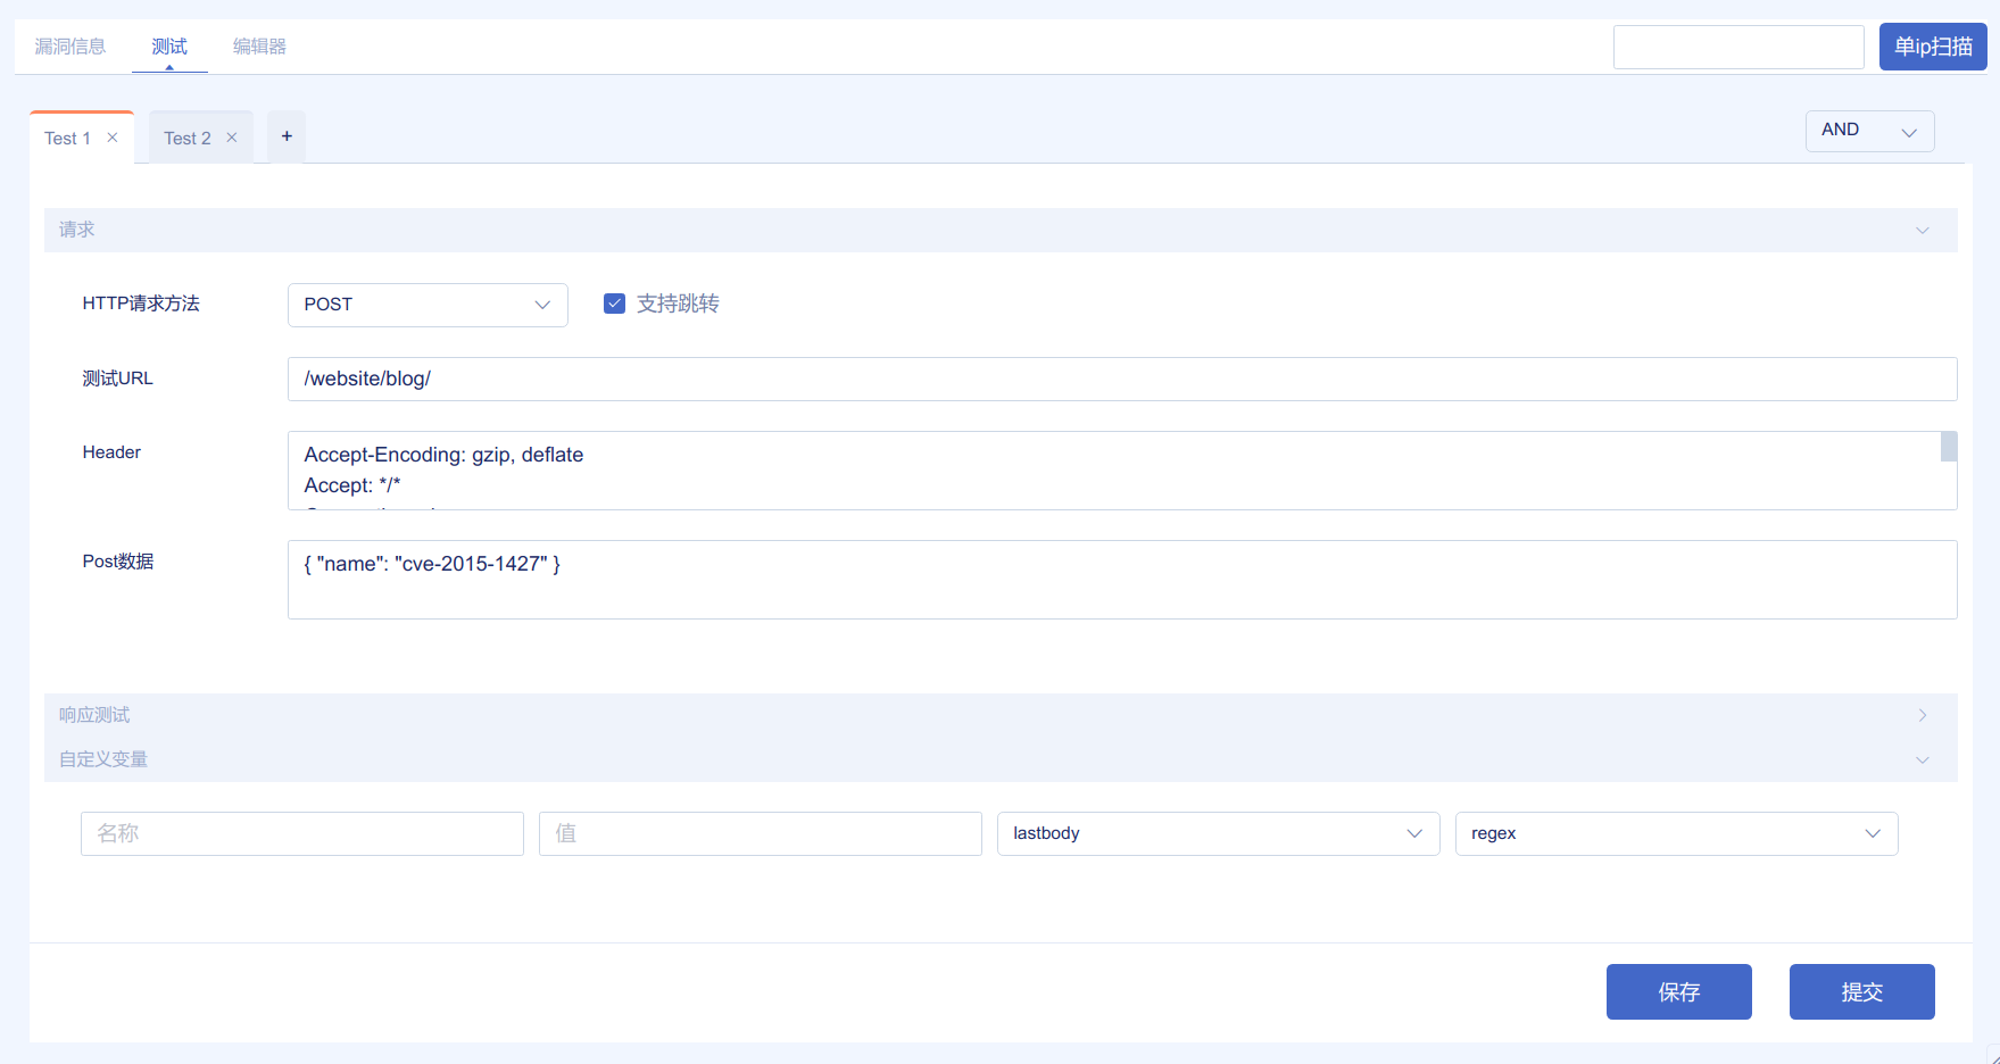
Task: Switch to the 编辑器 tab
Action: click(x=259, y=46)
